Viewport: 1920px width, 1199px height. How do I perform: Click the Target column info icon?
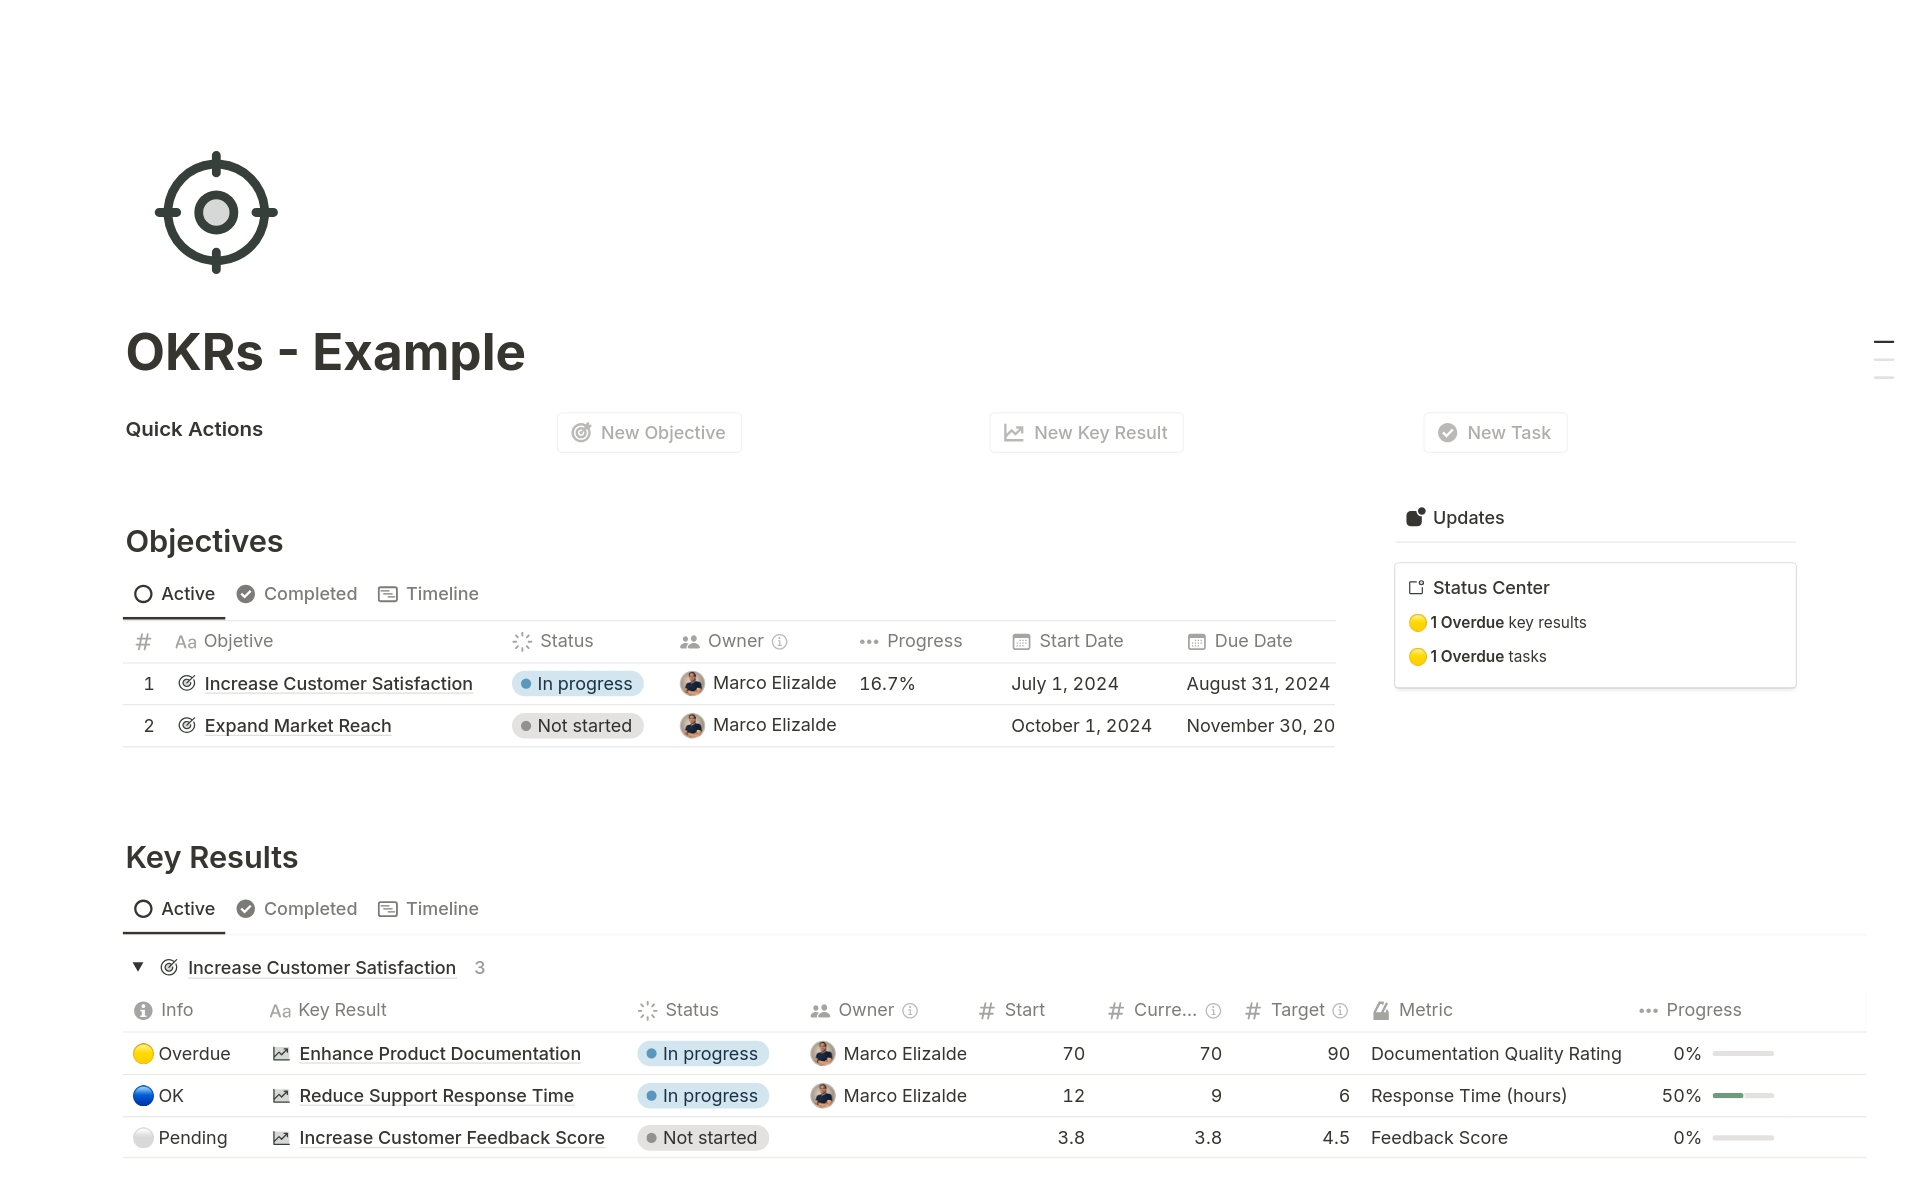(1340, 1011)
